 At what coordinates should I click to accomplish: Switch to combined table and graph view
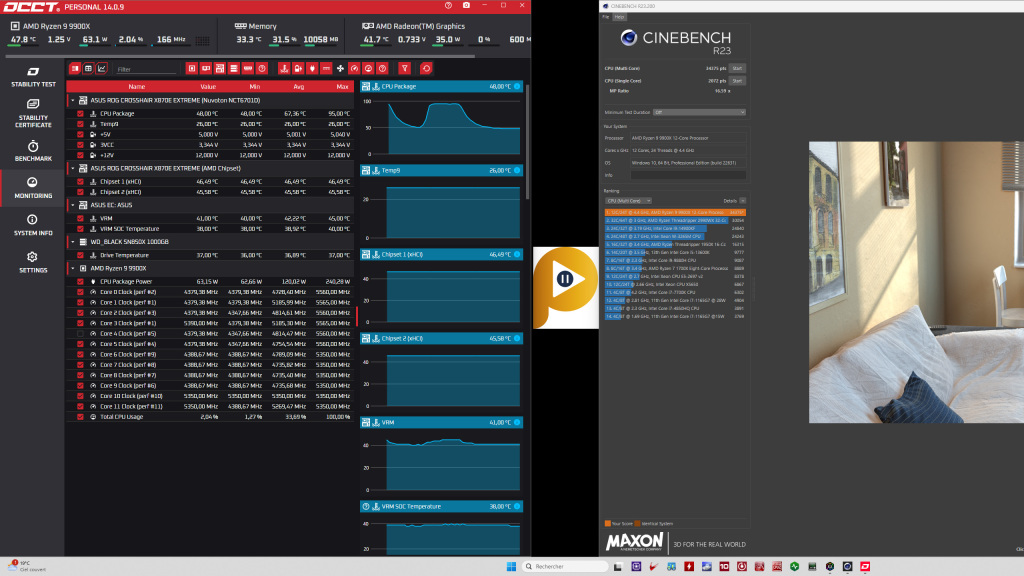click(75, 69)
